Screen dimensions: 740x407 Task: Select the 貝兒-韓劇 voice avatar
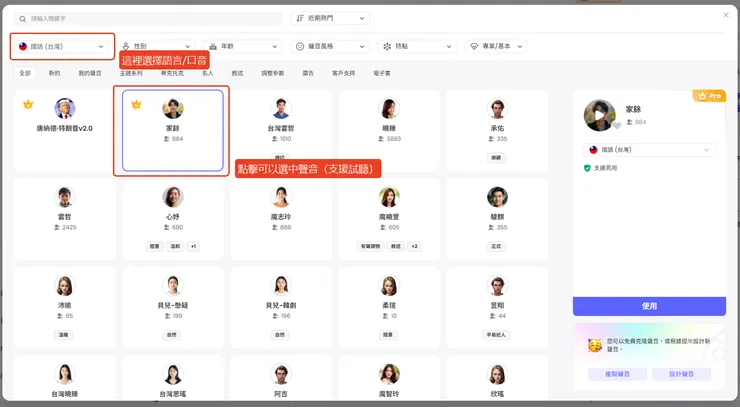tap(281, 286)
